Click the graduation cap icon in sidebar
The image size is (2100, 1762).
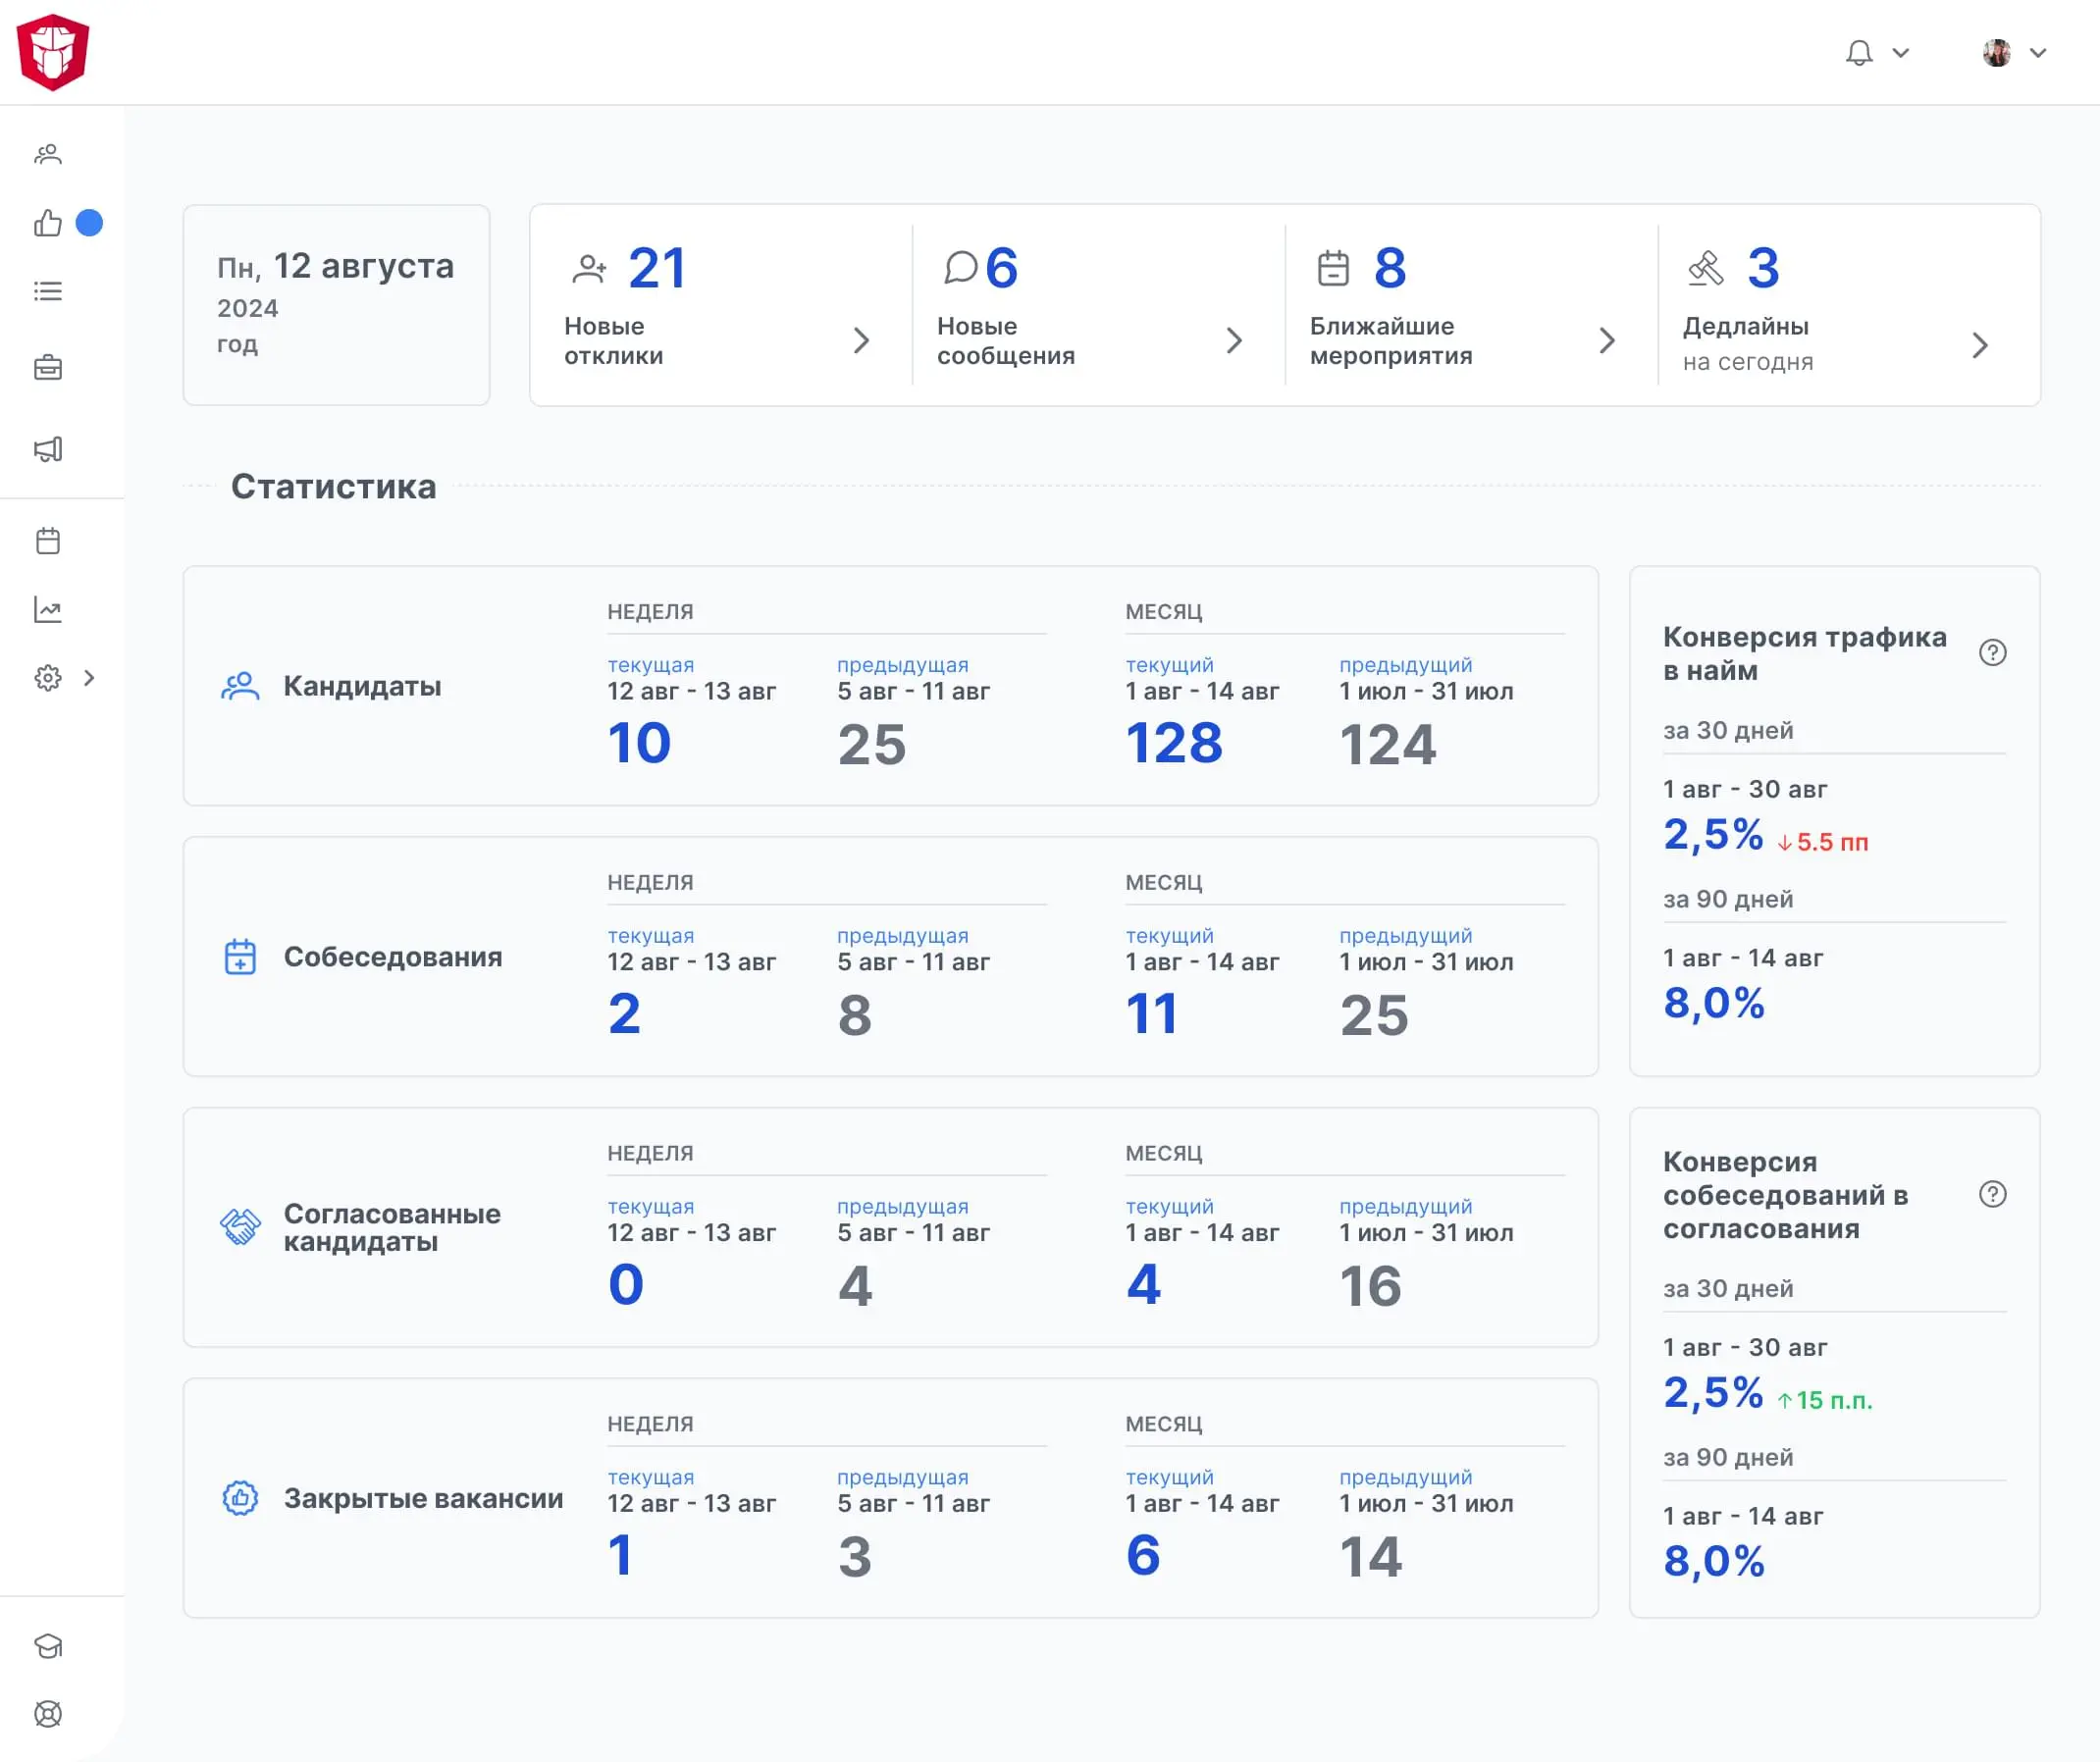(48, 1646)
